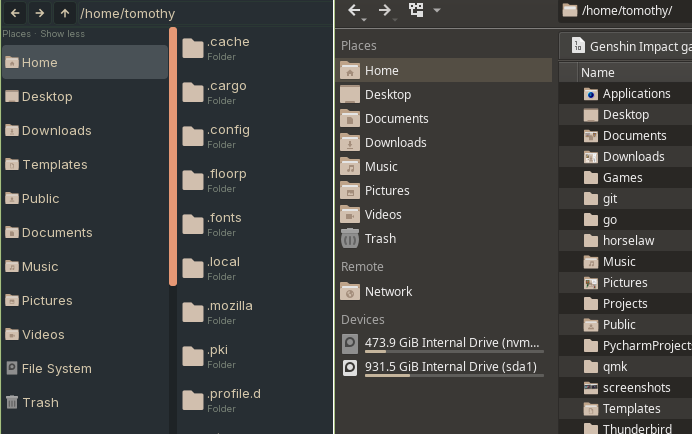This screenshot has width=692, height=434.
Task: Click the orange vertical scrollbar
Action: [x=173, y=156]
